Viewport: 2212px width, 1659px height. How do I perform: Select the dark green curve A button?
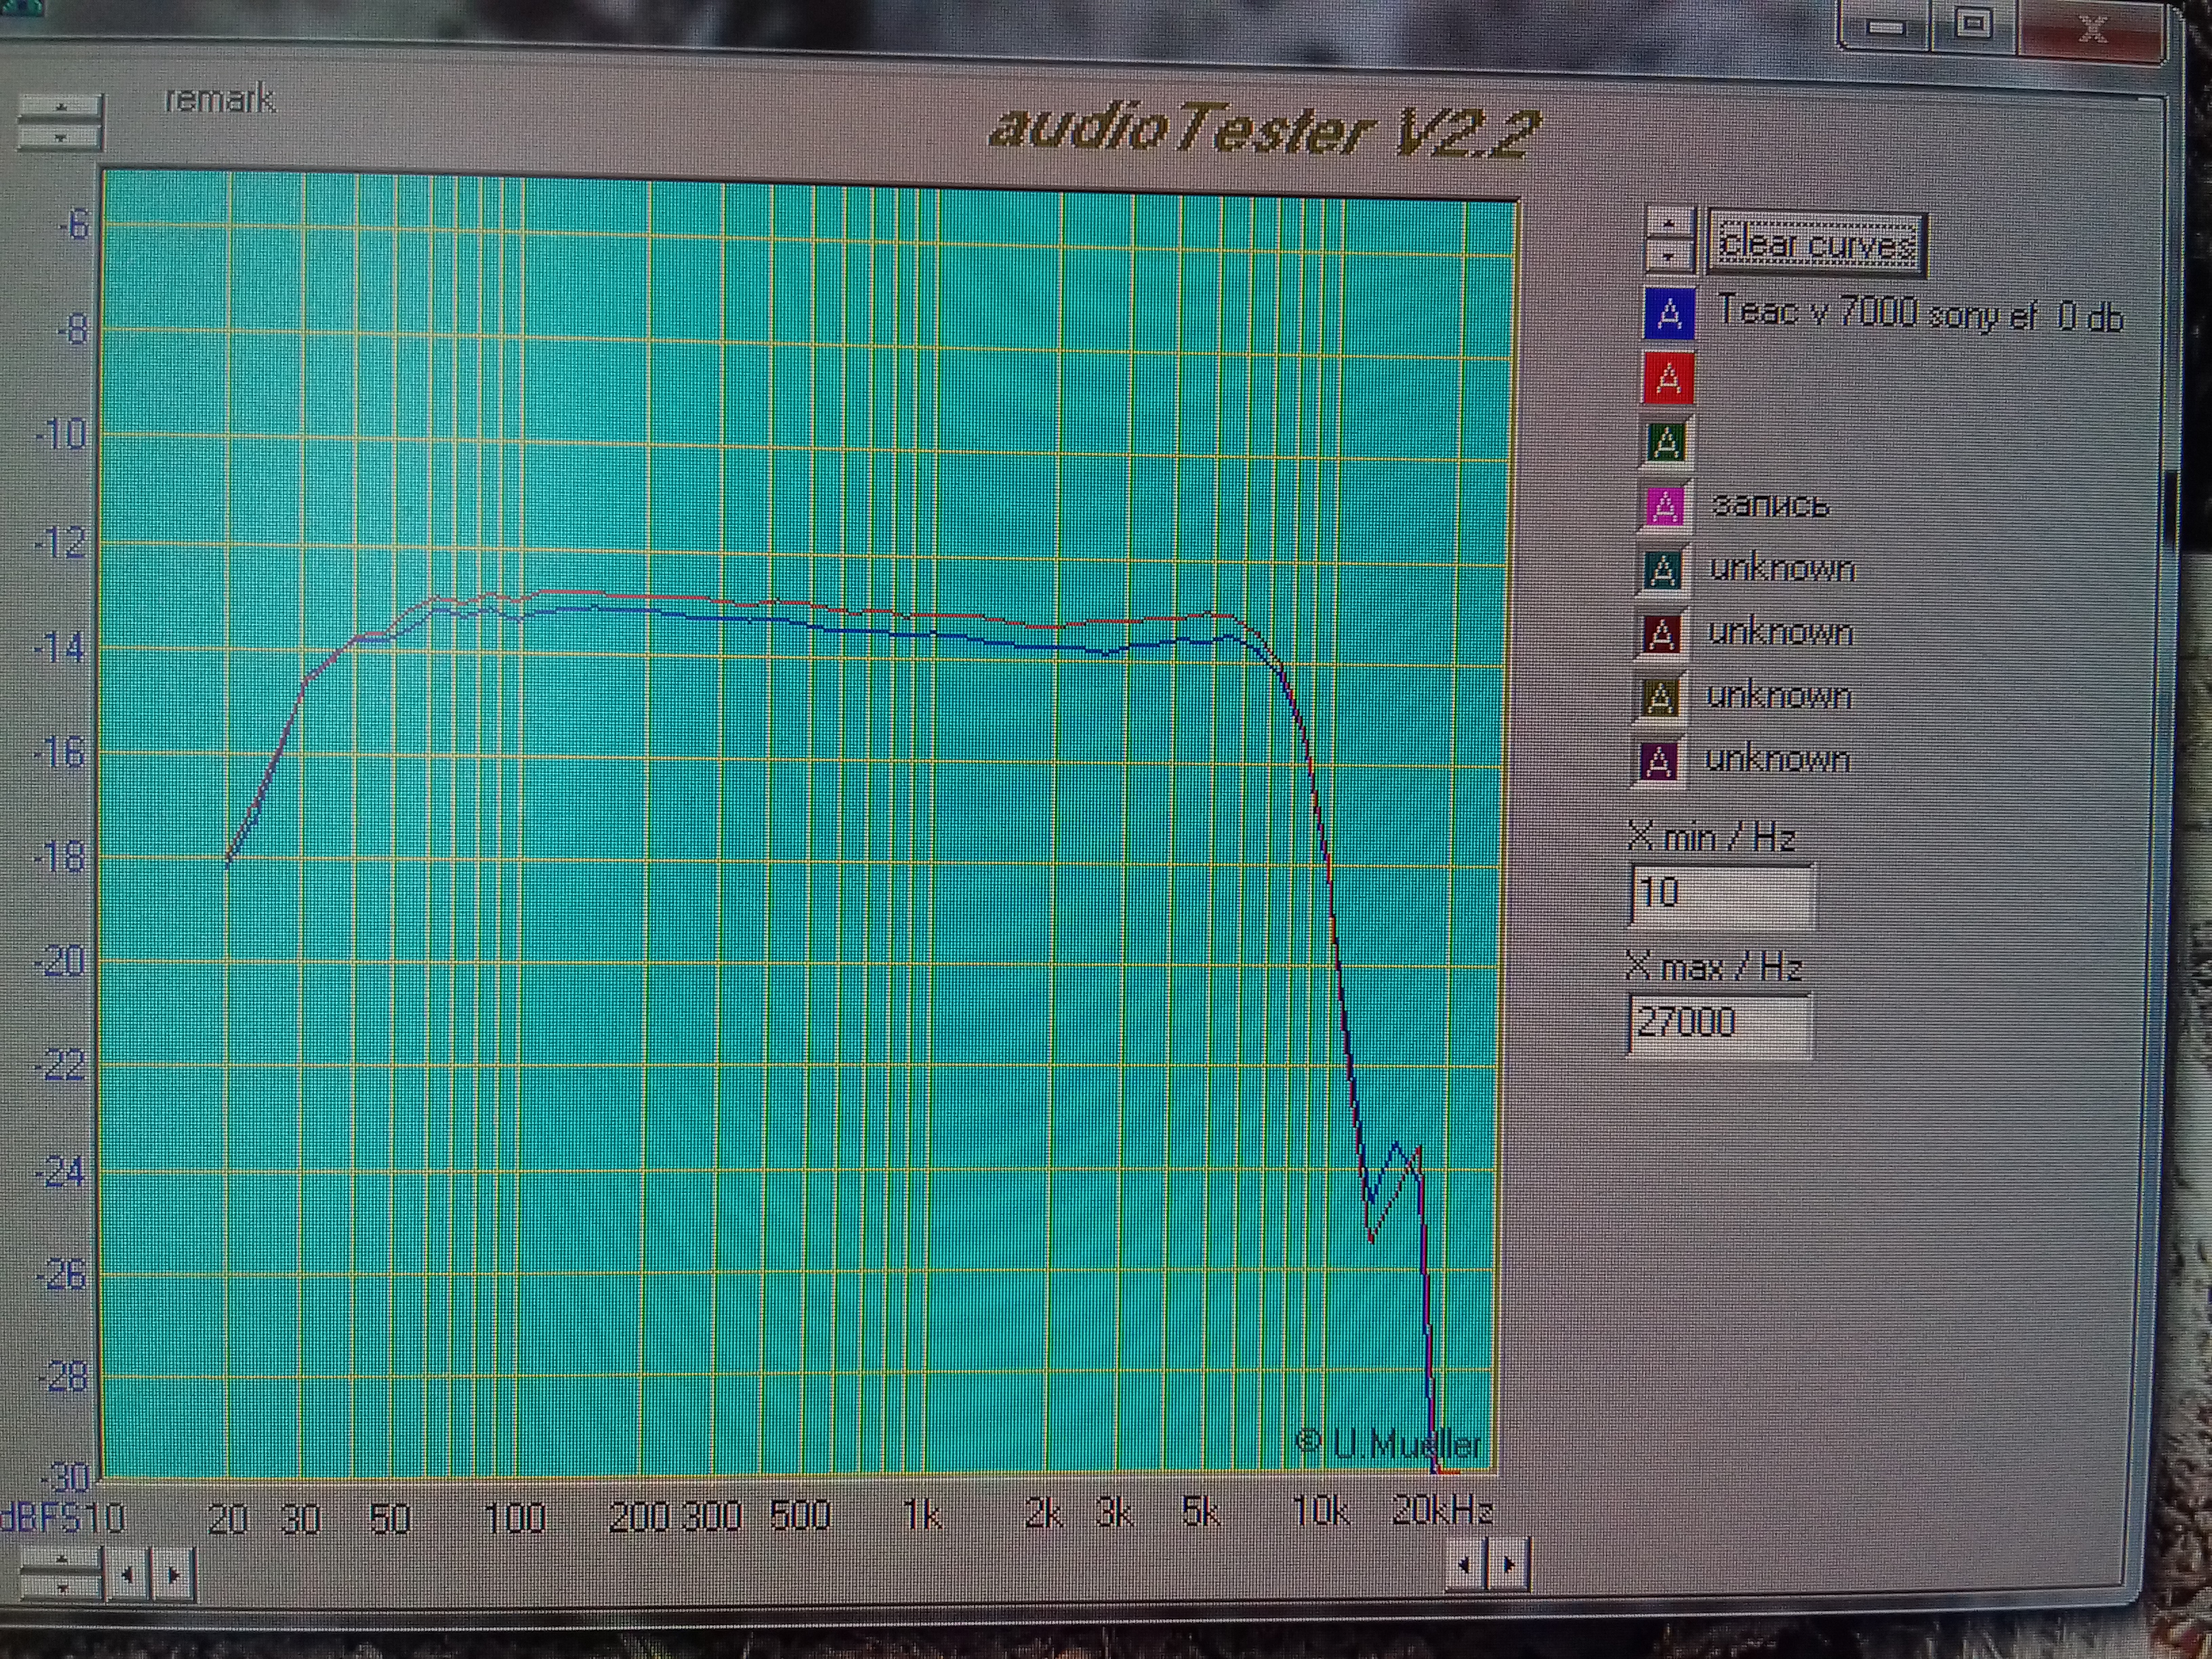click(x=1665, y=441)
